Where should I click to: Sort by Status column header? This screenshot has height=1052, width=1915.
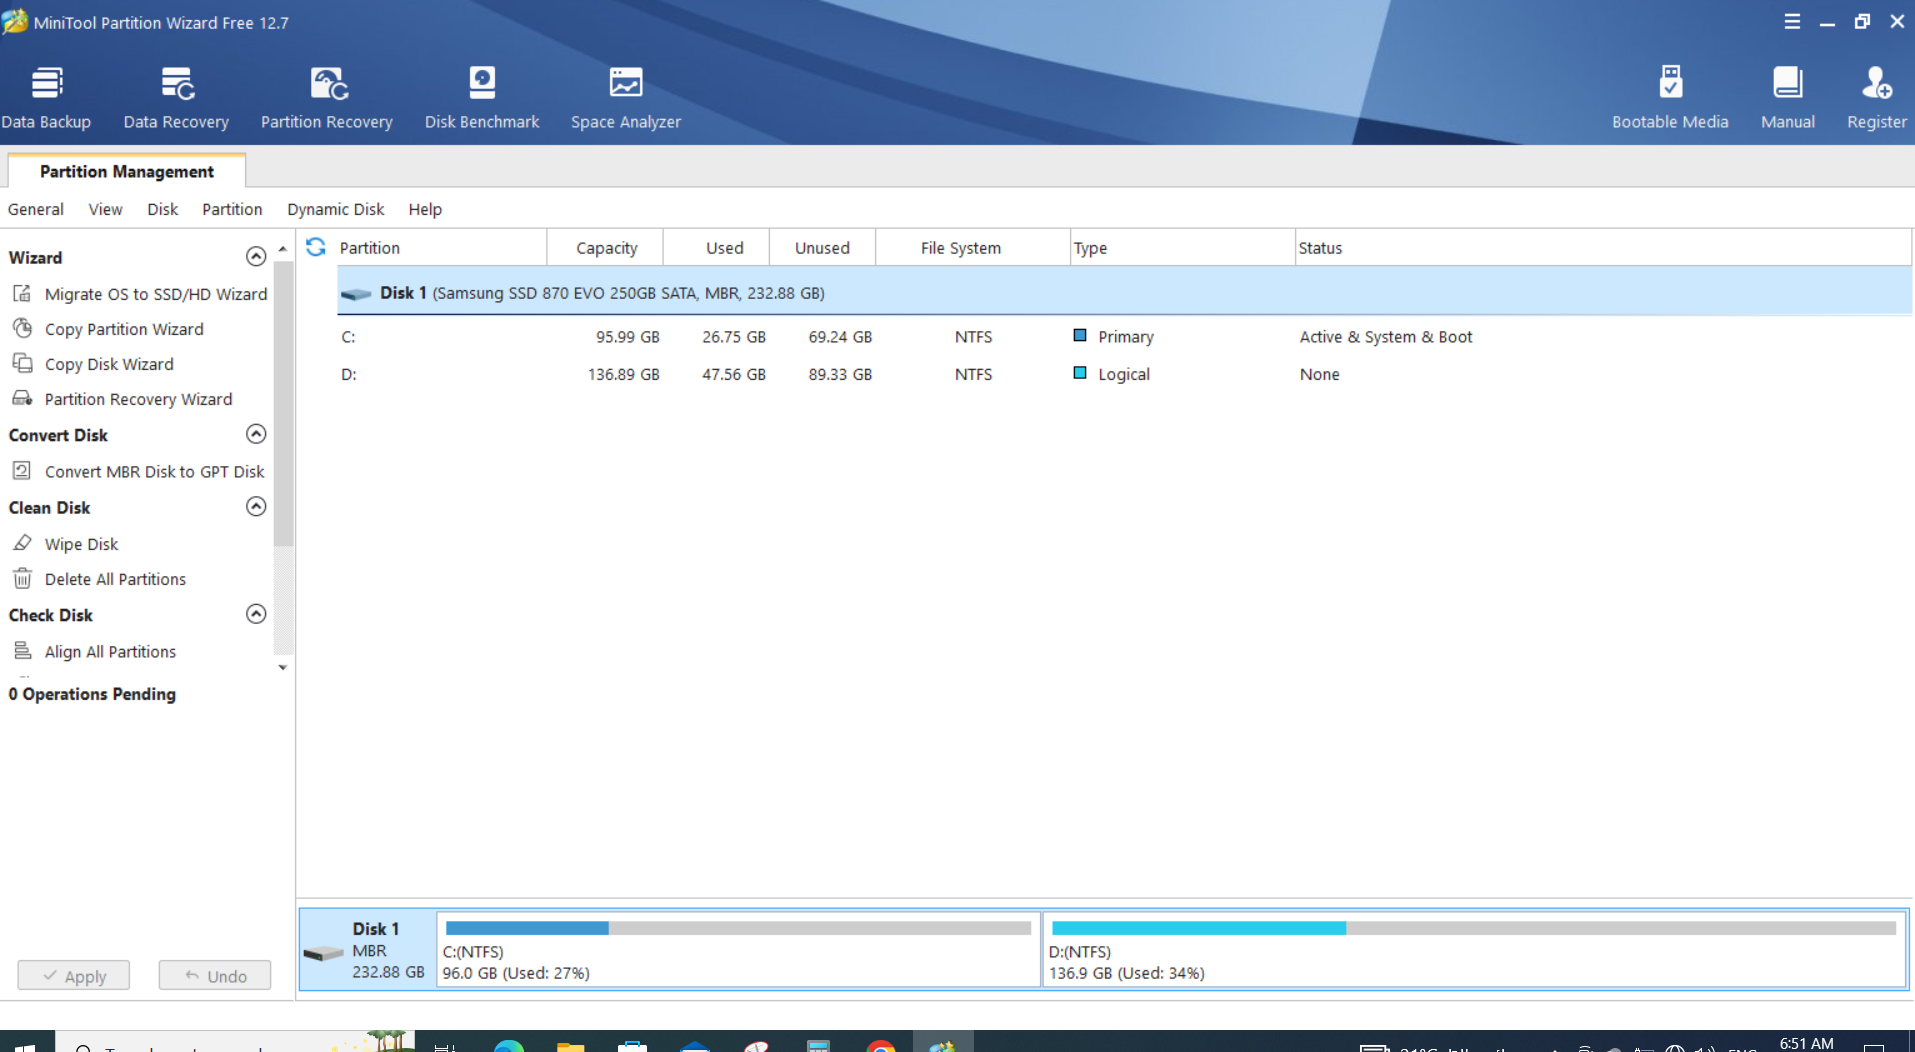point(1603,247)
